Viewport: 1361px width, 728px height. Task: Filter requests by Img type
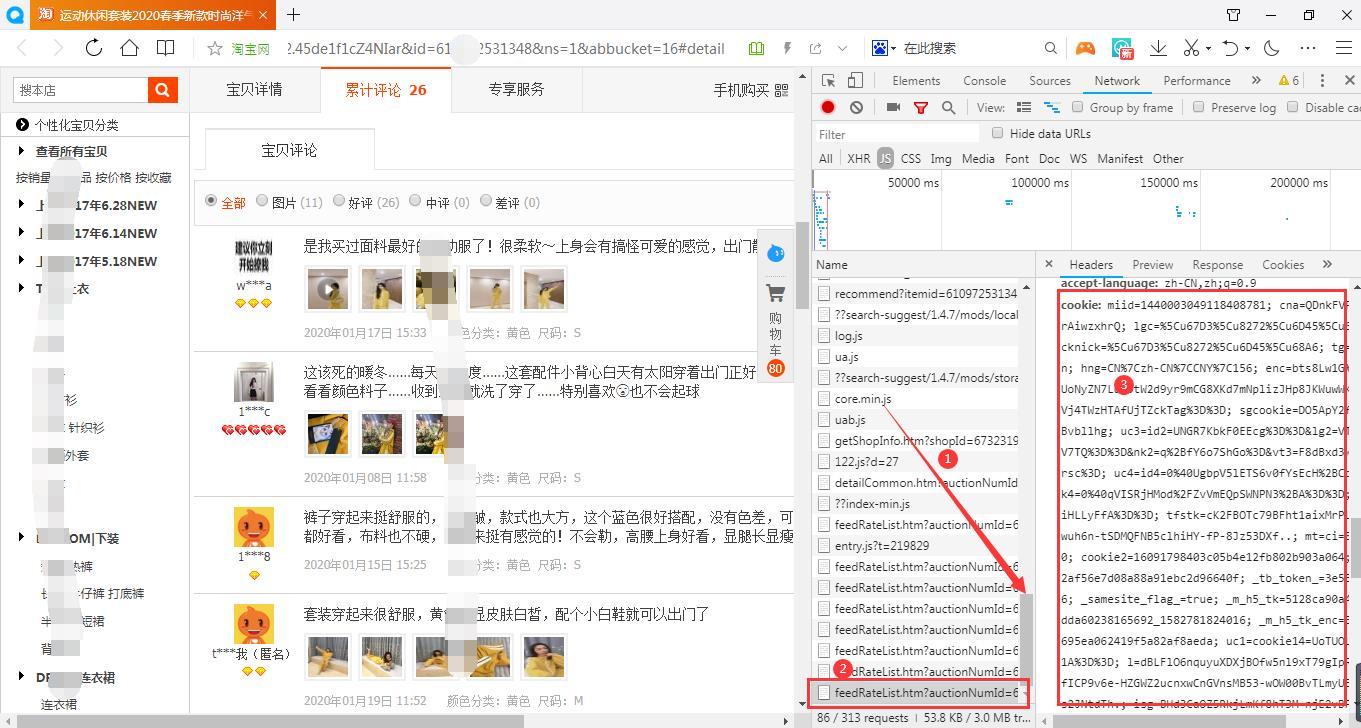[941, 158]
